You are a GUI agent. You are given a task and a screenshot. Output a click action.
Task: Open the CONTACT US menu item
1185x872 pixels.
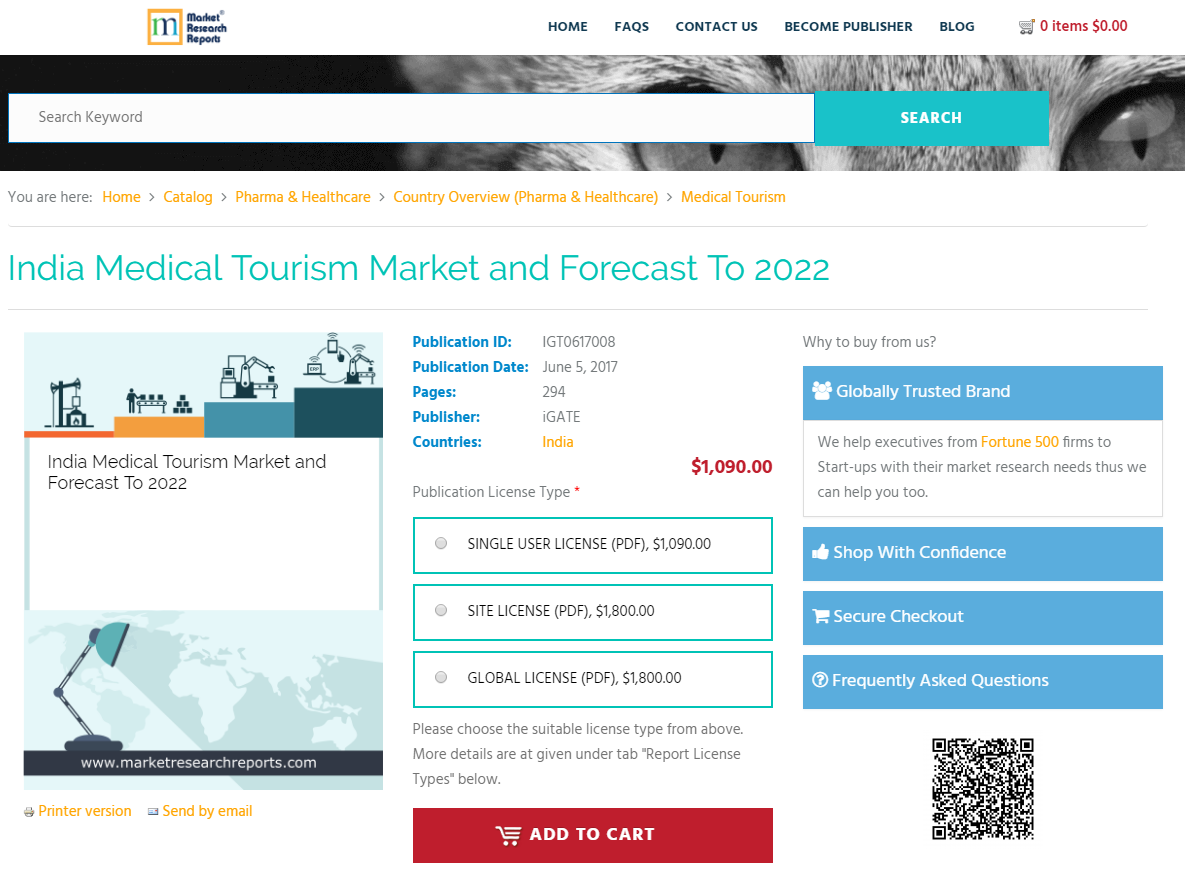(x=716, y=26)
